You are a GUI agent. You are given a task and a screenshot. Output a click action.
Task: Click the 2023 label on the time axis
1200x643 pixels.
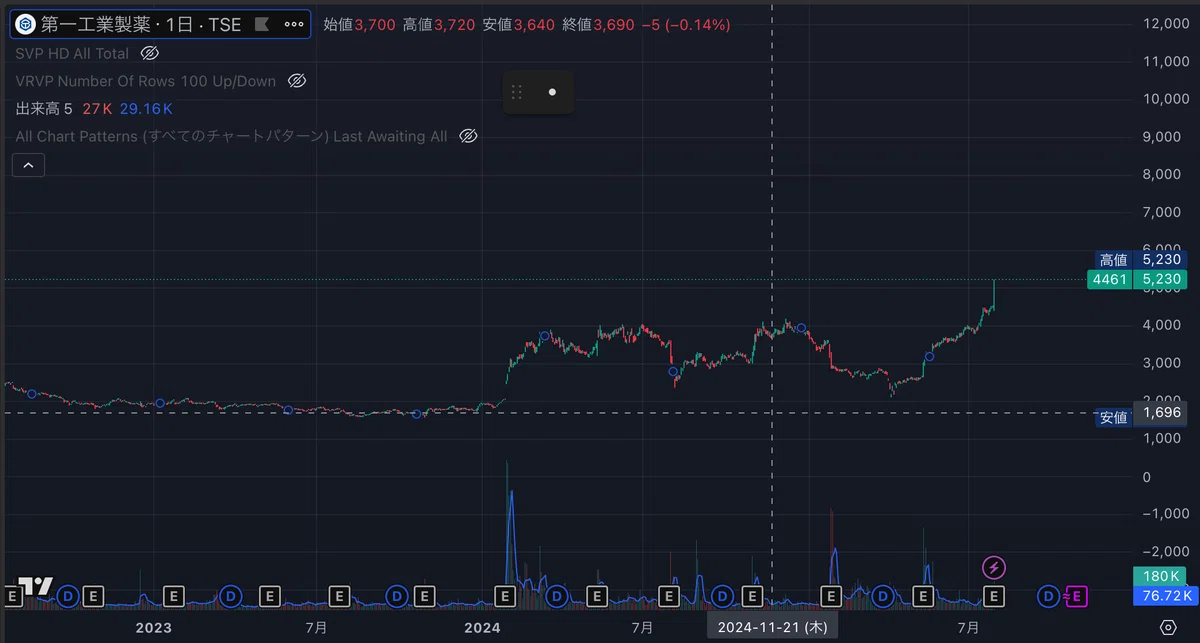click(153, 628)
